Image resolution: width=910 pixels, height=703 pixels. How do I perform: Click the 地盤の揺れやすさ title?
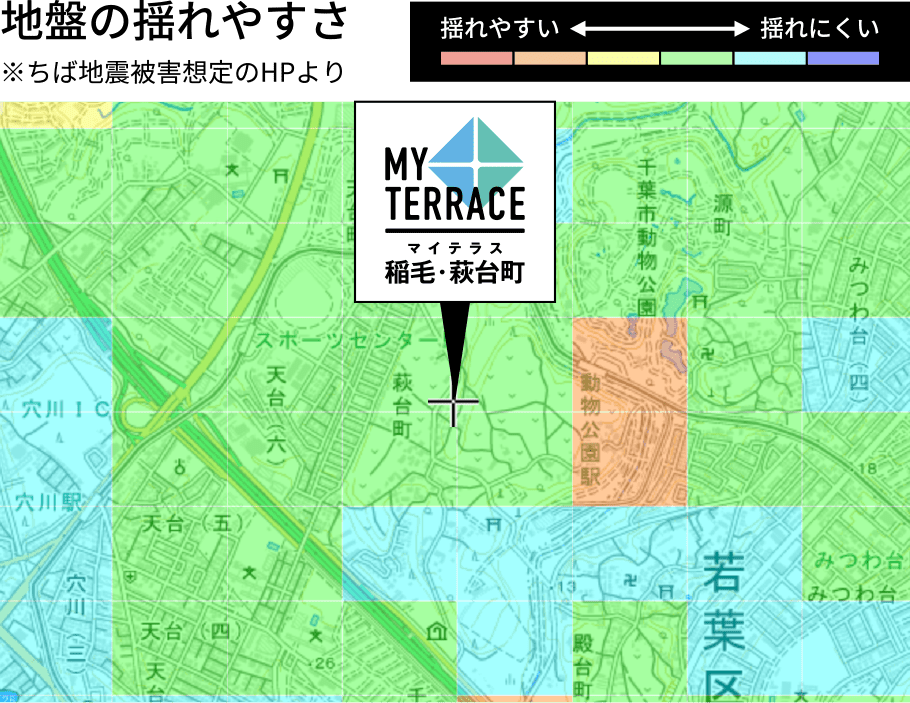point(174,21)
